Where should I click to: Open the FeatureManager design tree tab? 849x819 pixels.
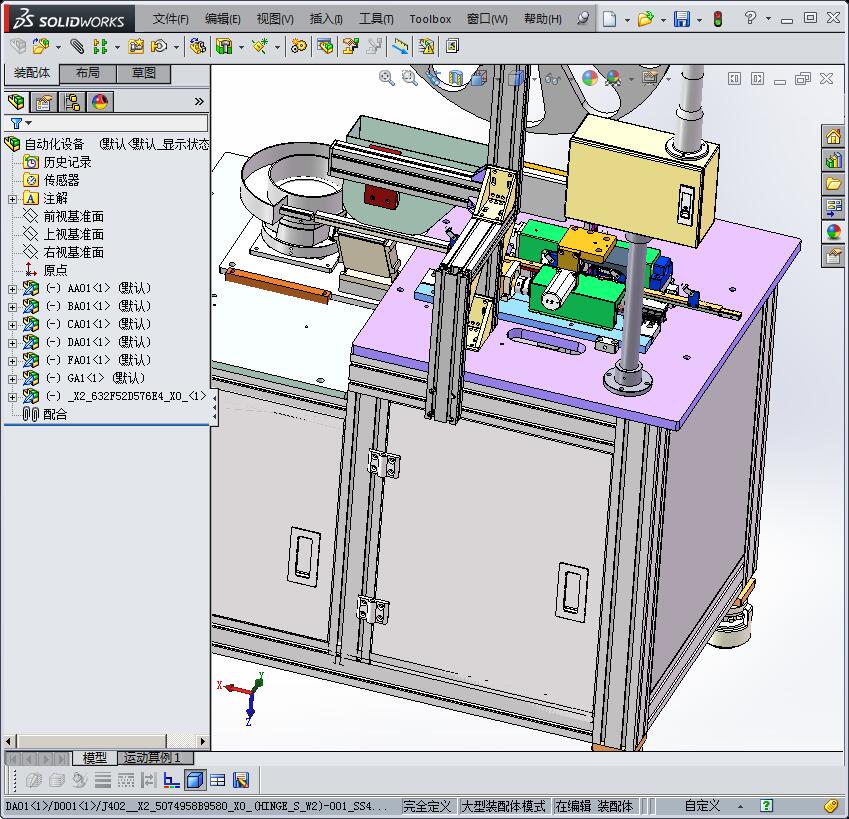pos(17,102)
